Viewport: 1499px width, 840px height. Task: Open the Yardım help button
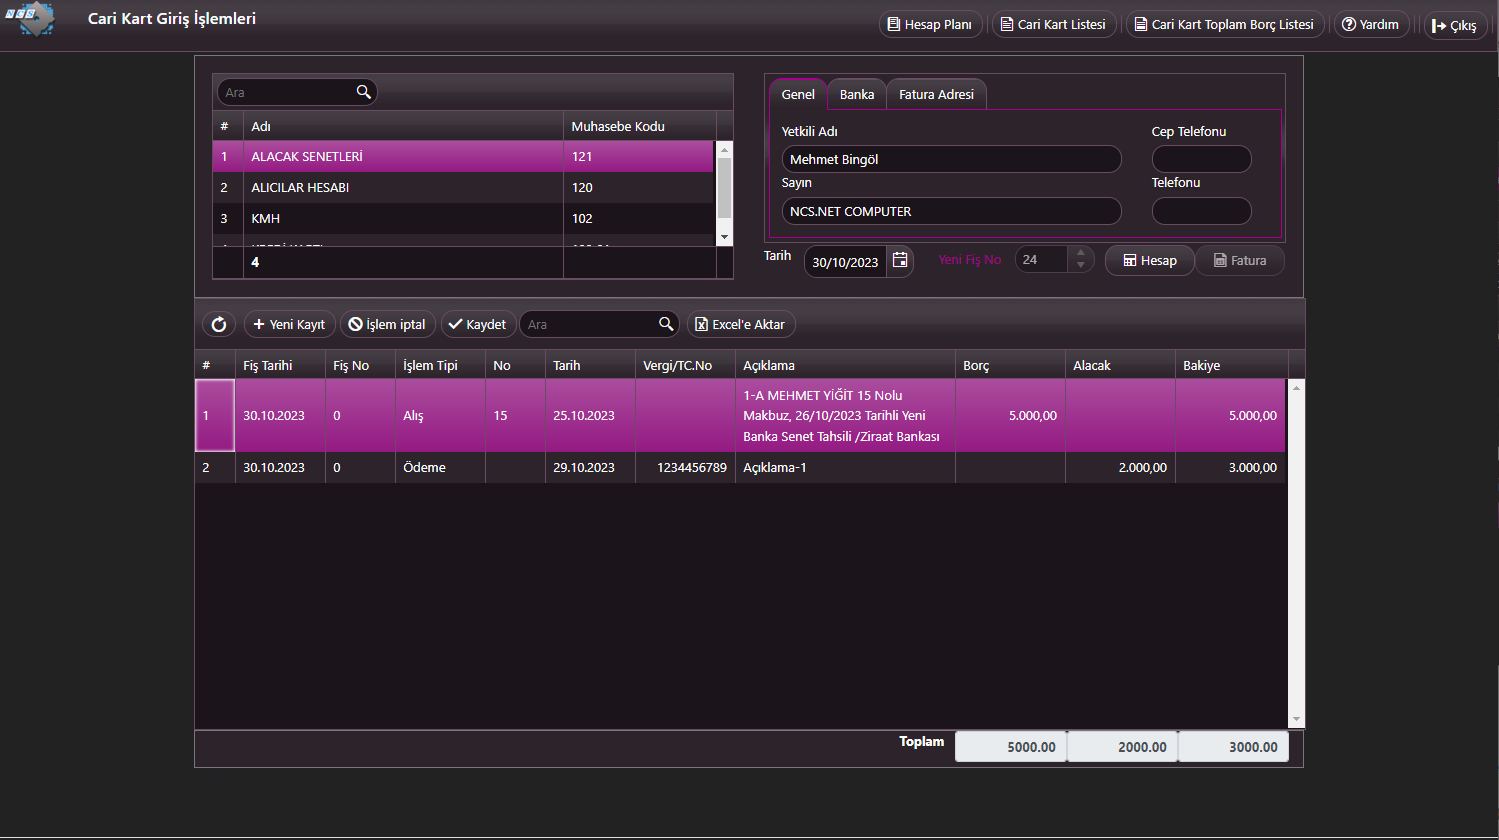pos(1372,24)
